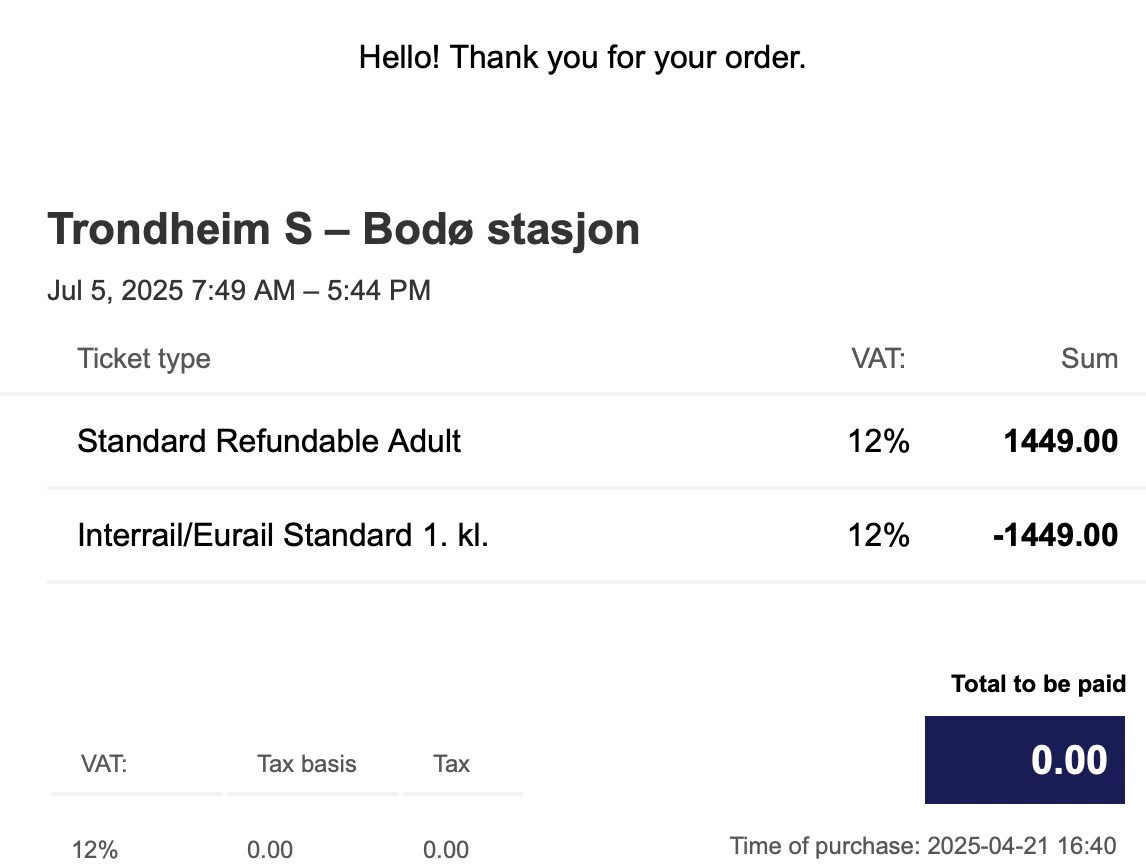The width and height of the screenshot is (1146, 866).
Task: Click the 12% VAT for Standard Refundable Adult
Action: click(878, 441)
